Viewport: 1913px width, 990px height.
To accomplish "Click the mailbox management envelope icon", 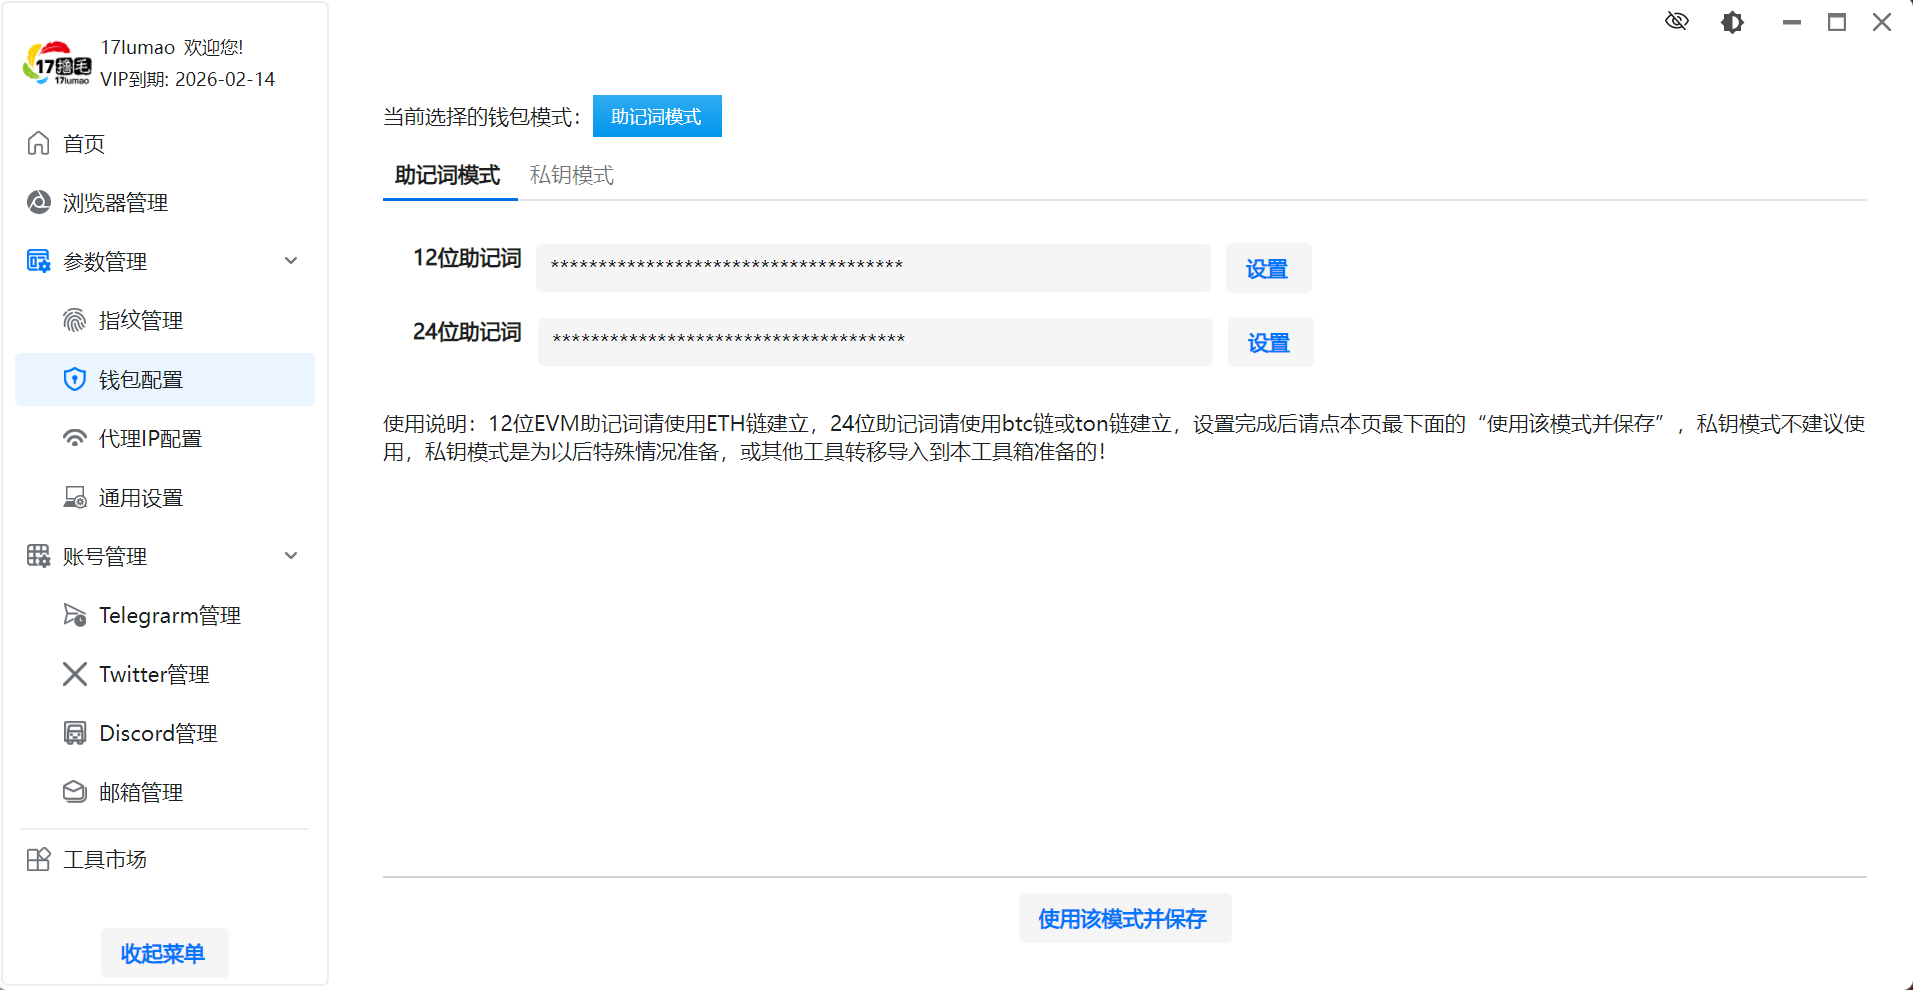I will tap(75, 792).
